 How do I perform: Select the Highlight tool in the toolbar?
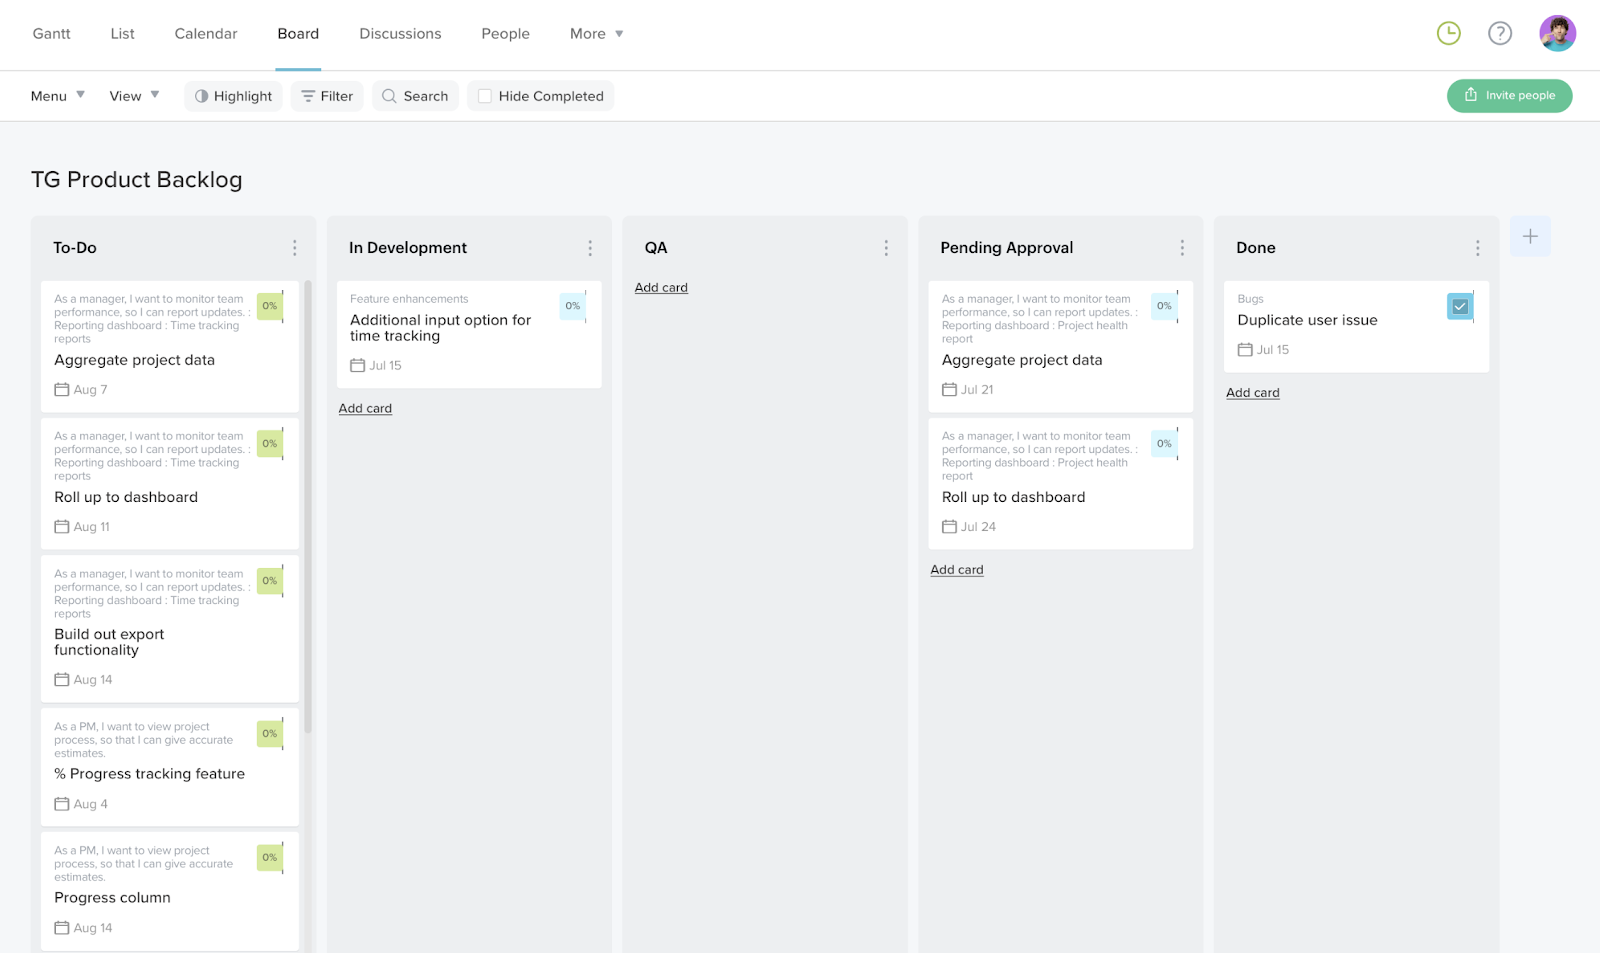[233, 95]
